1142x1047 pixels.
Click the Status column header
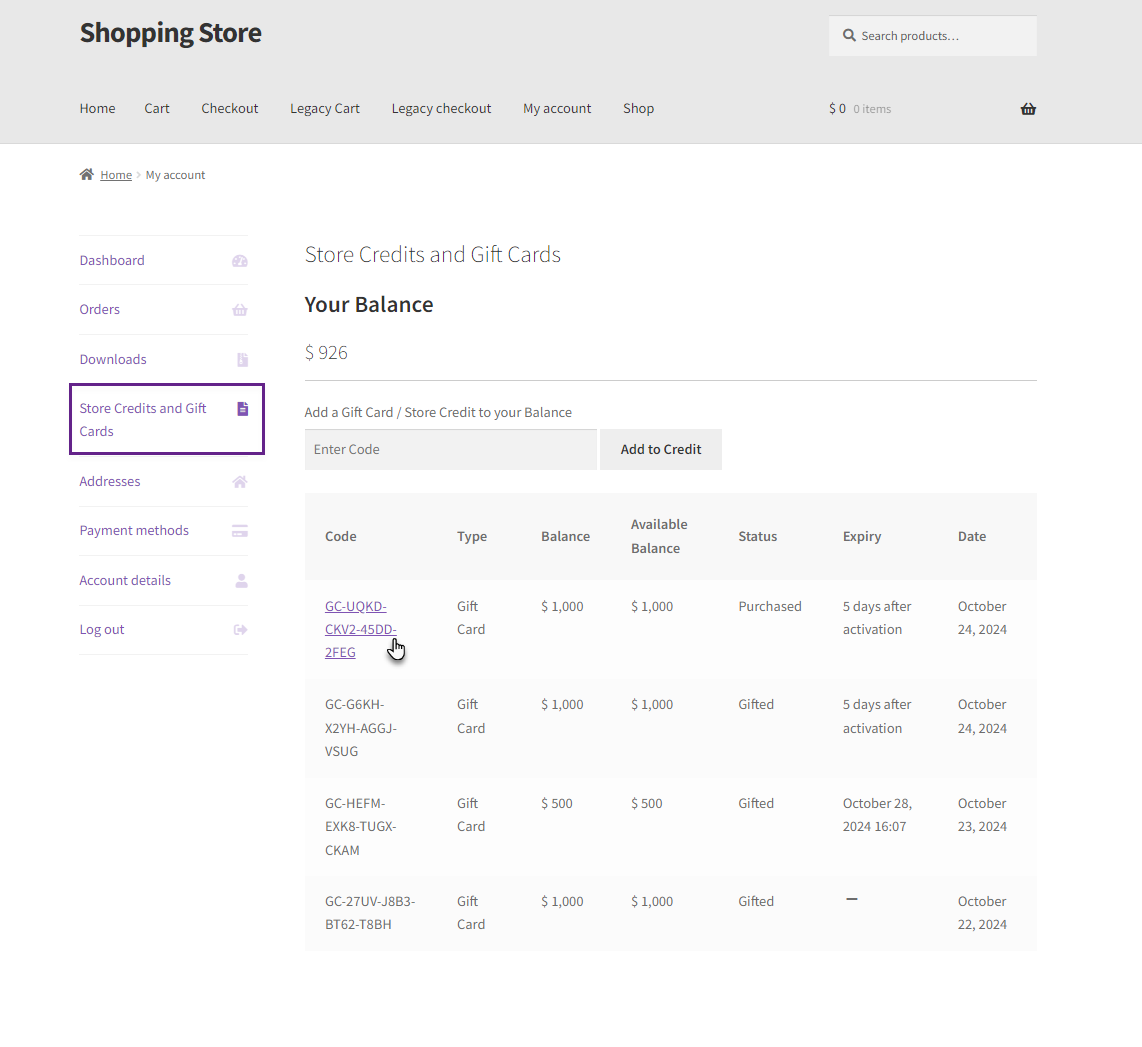(x=757, y=537)
